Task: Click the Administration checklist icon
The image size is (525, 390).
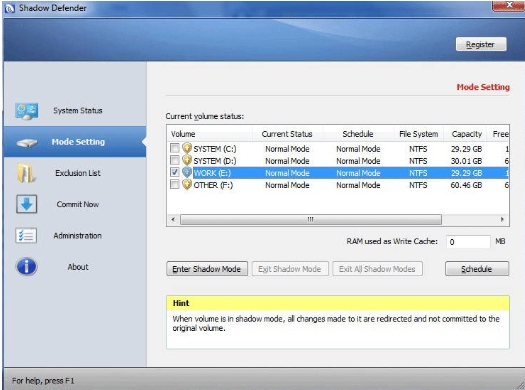Action: click(26, 235)
